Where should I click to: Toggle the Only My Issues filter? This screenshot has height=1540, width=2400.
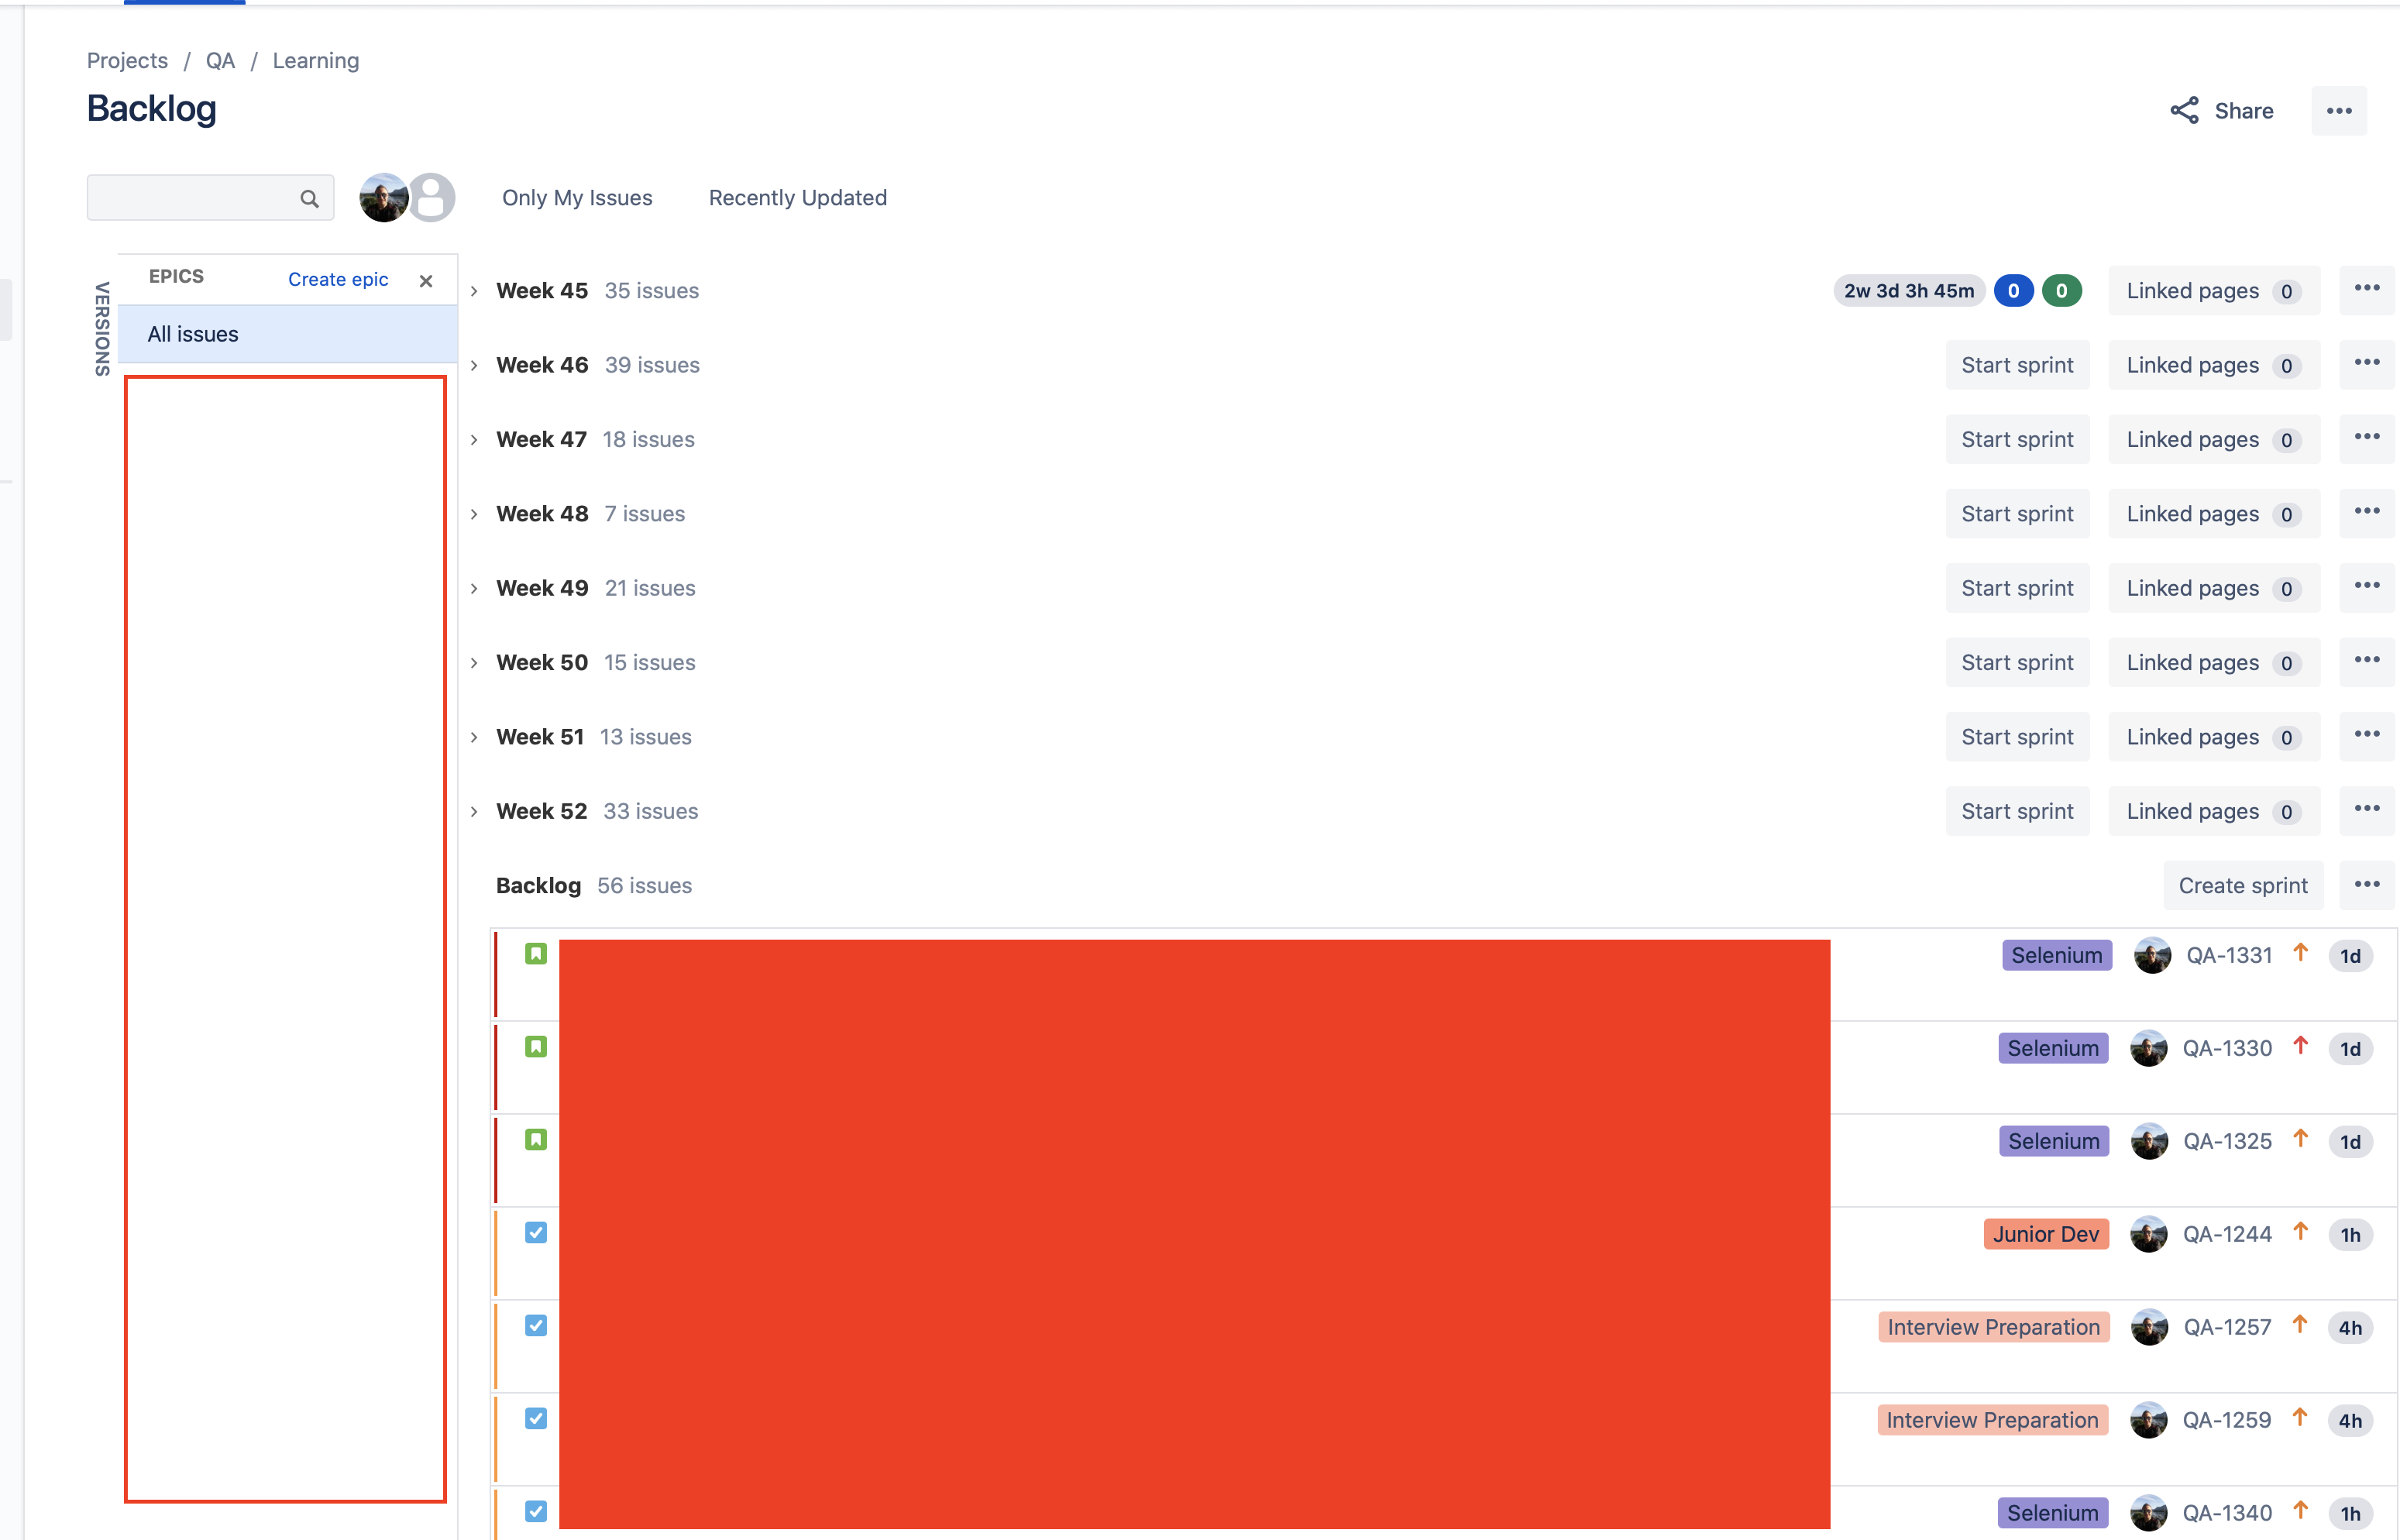click(x=577, y=198)
